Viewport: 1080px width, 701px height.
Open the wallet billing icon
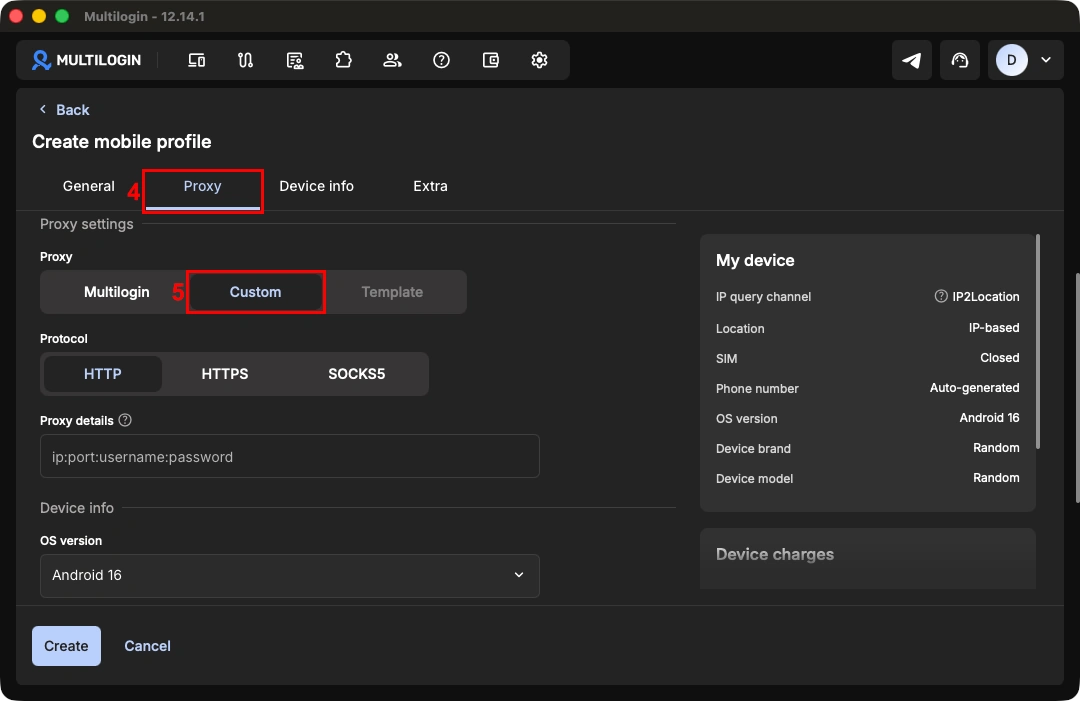[x=490, y=61]
